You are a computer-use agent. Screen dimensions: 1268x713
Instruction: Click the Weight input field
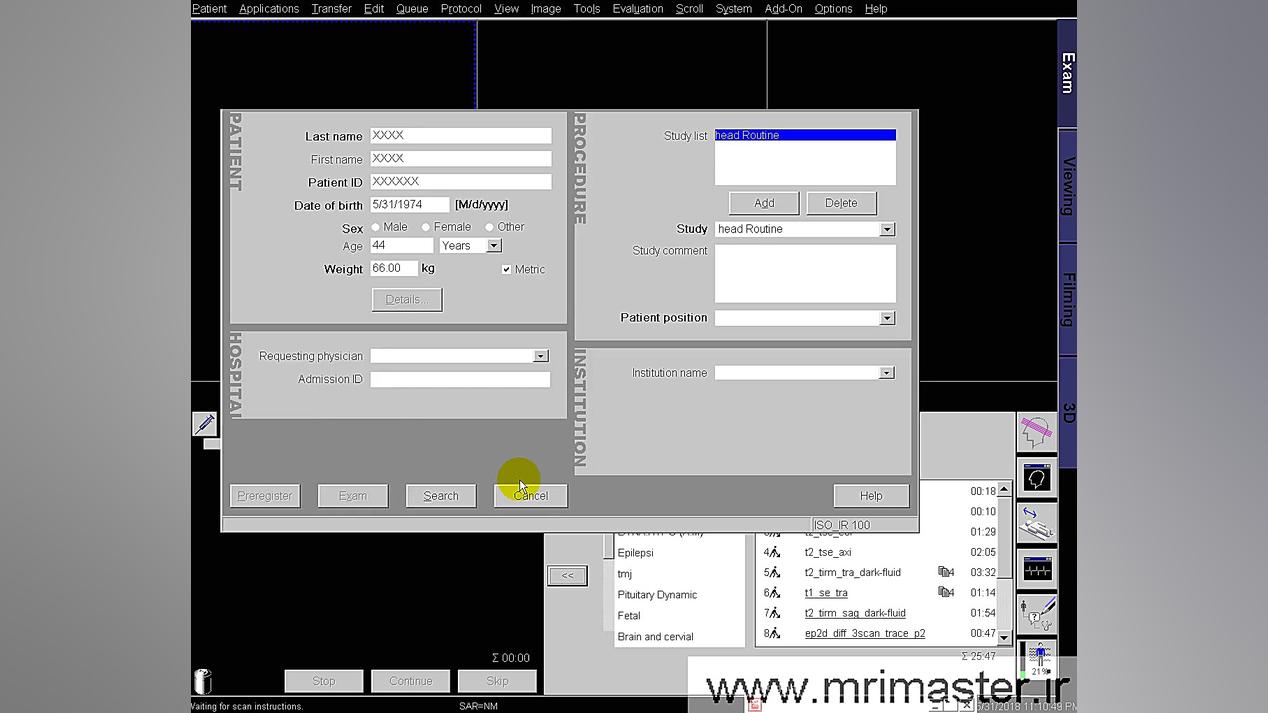click(394, 268)
